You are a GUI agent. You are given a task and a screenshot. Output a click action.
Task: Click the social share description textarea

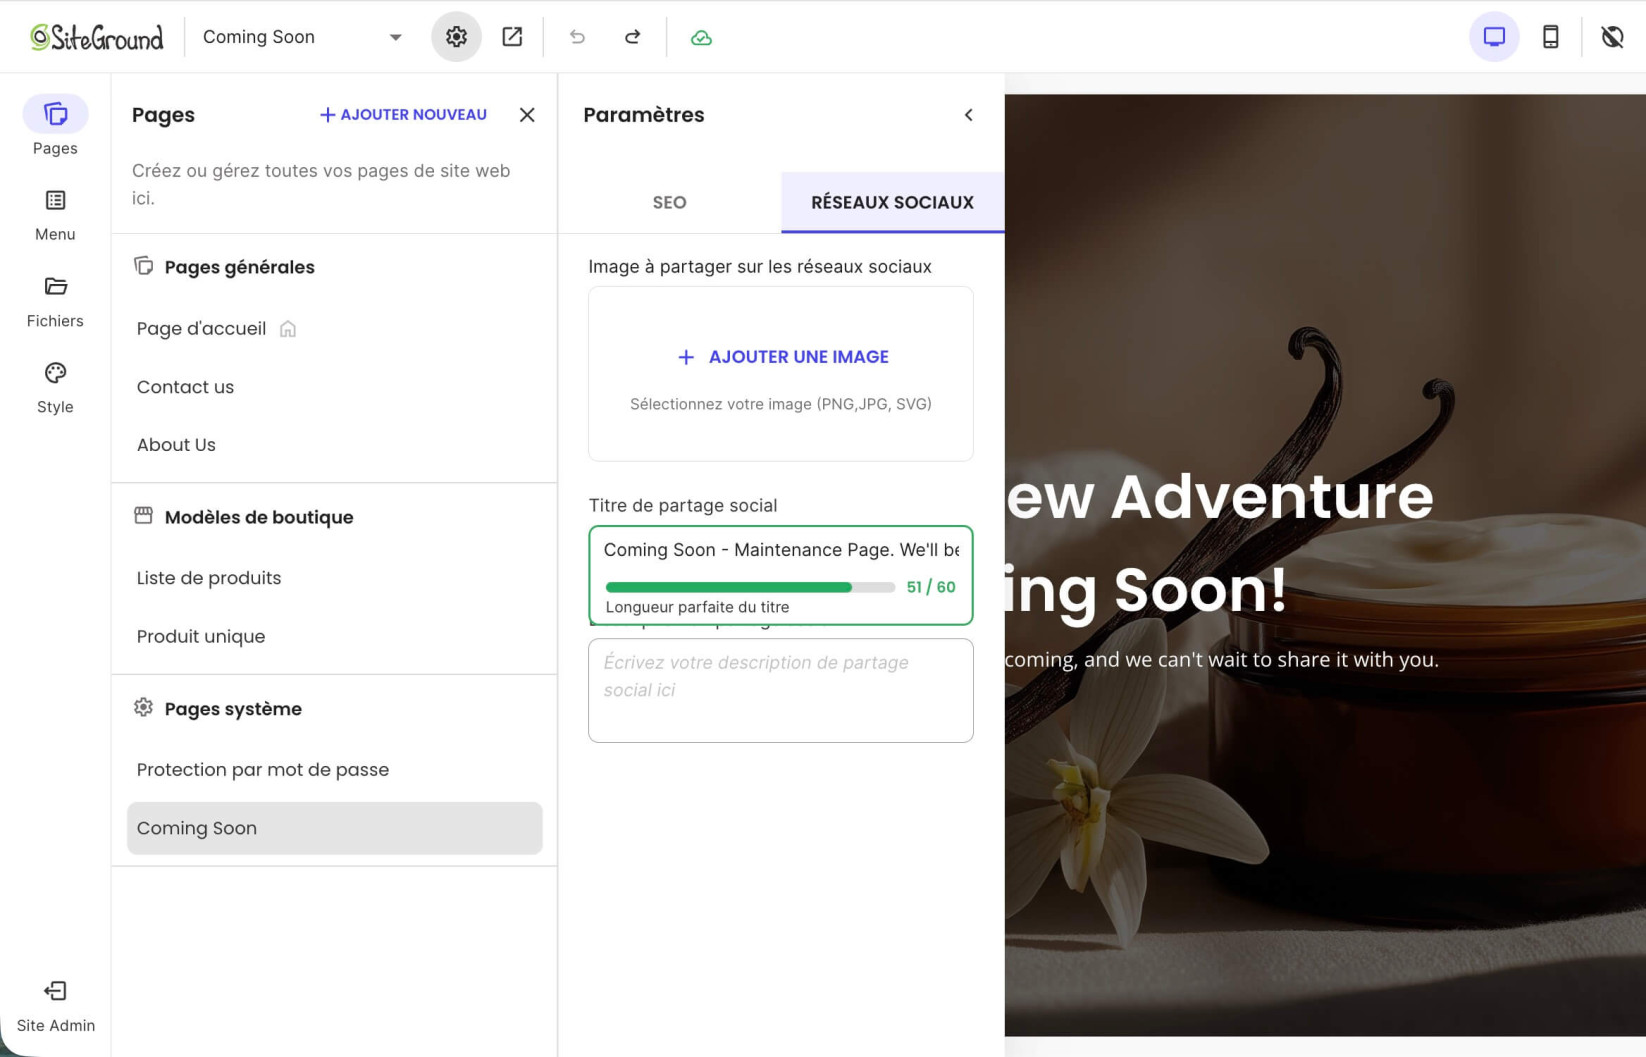click(781, 690)
